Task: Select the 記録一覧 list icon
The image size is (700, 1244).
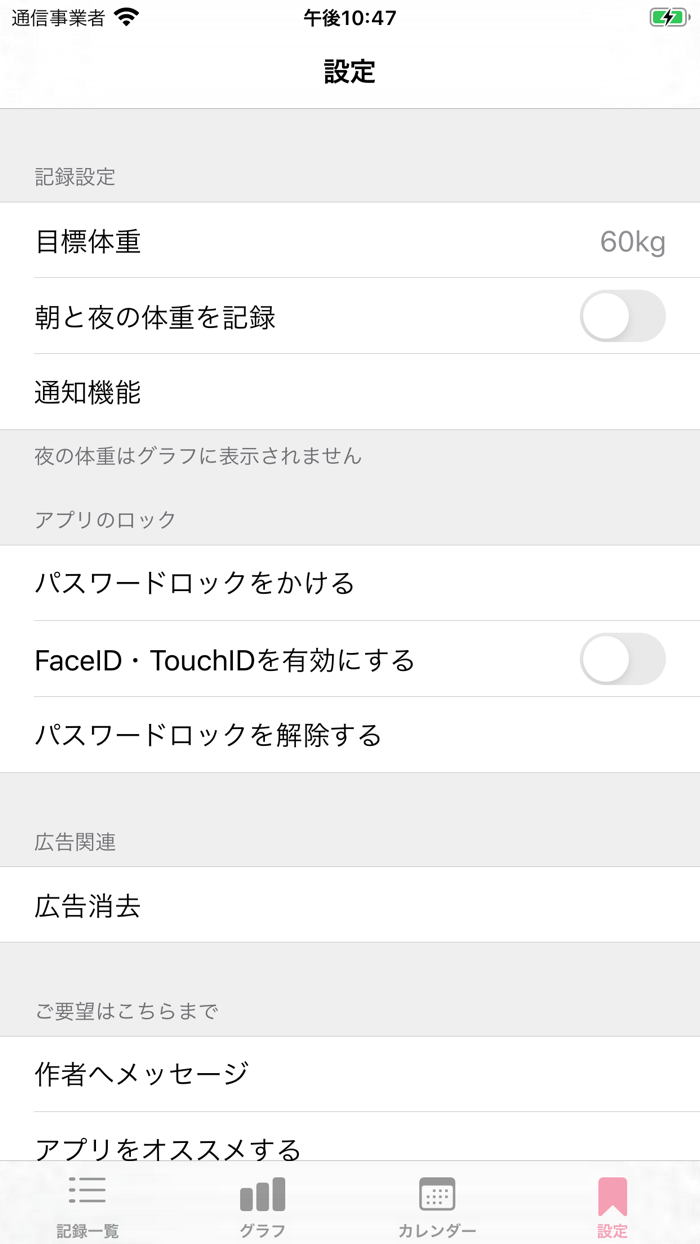Action: coord(87,1192)
